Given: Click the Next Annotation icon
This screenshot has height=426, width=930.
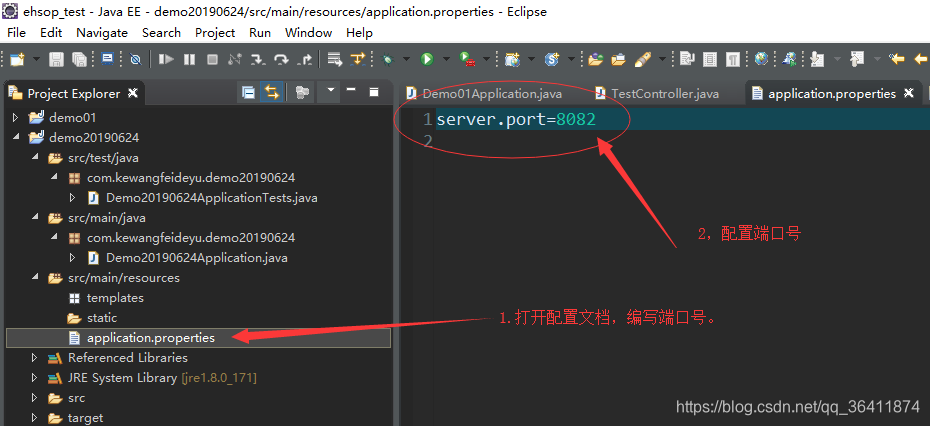Looking at the screenshot, I should pyautogui.click(x=817, y=59).
